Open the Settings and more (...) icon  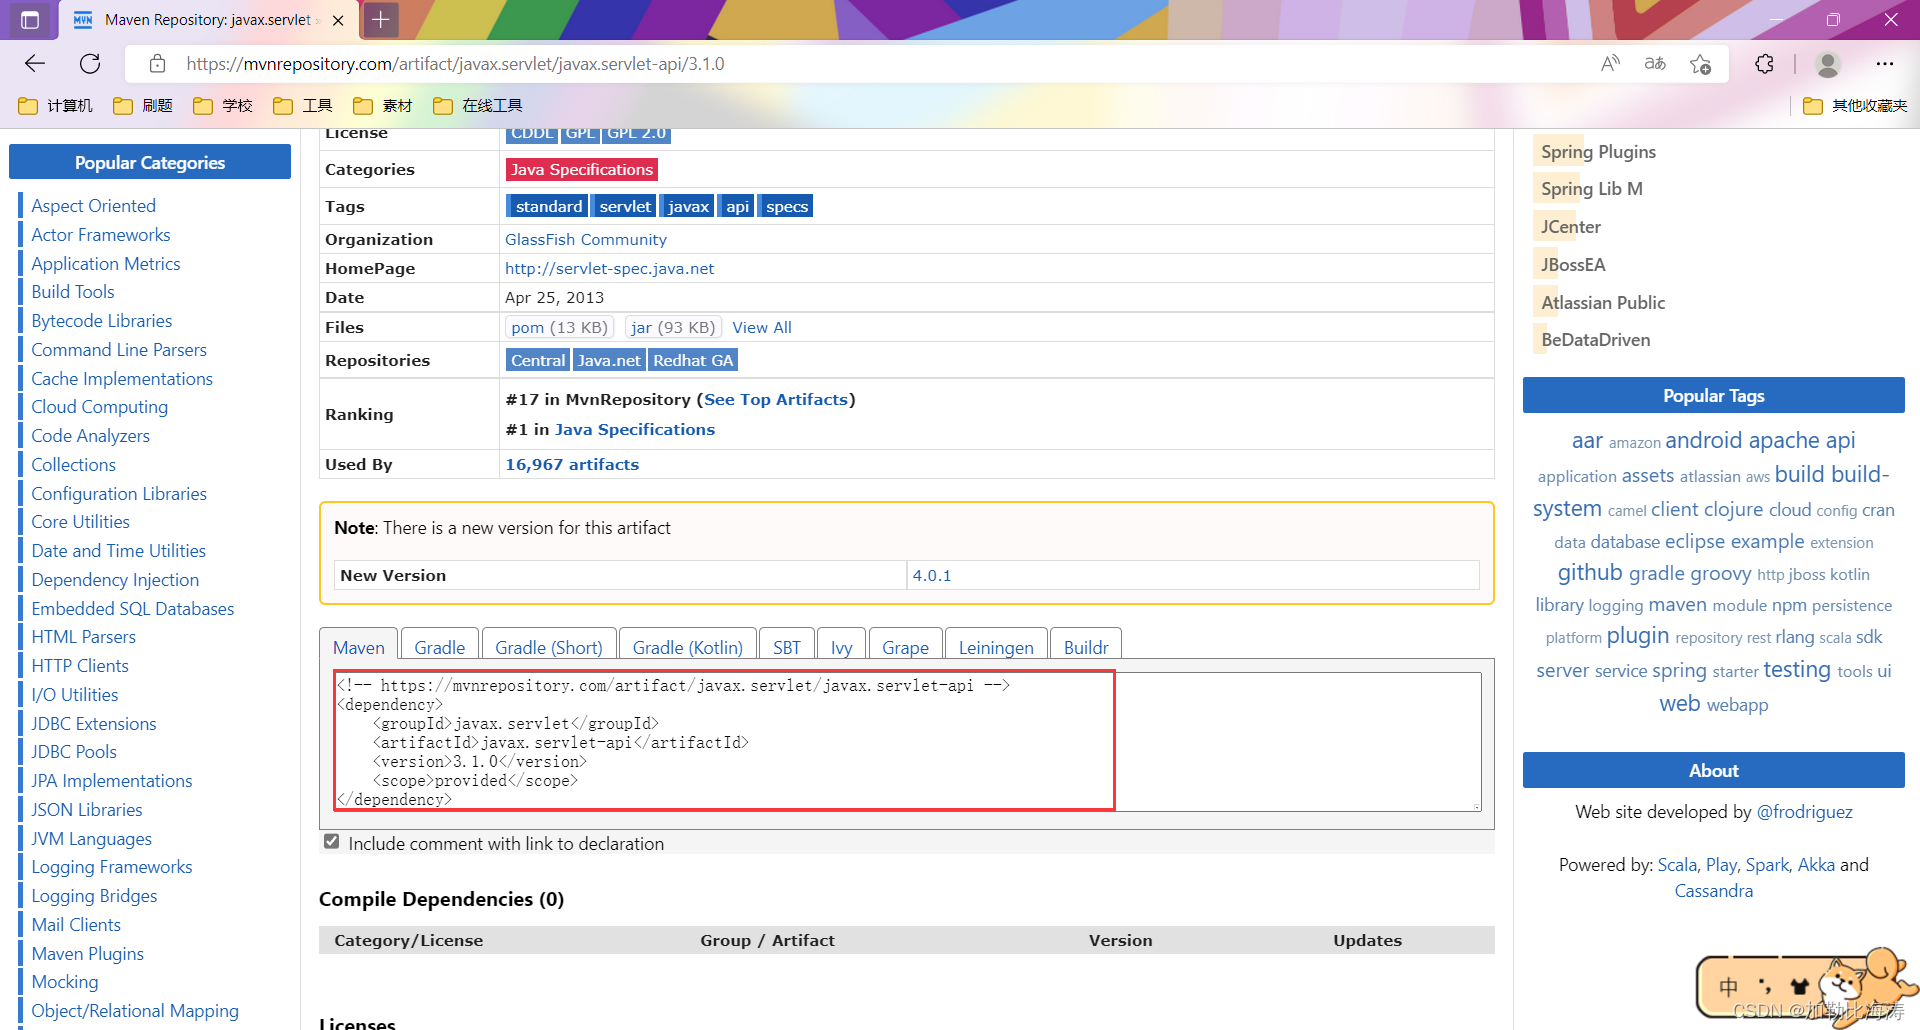tap(1886, 63)
